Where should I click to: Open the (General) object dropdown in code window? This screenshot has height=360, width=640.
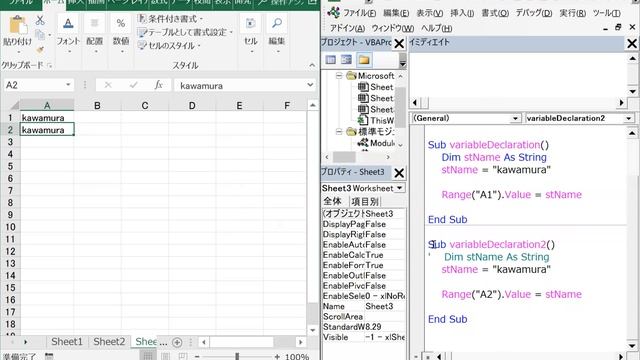[x=516, y=118]
